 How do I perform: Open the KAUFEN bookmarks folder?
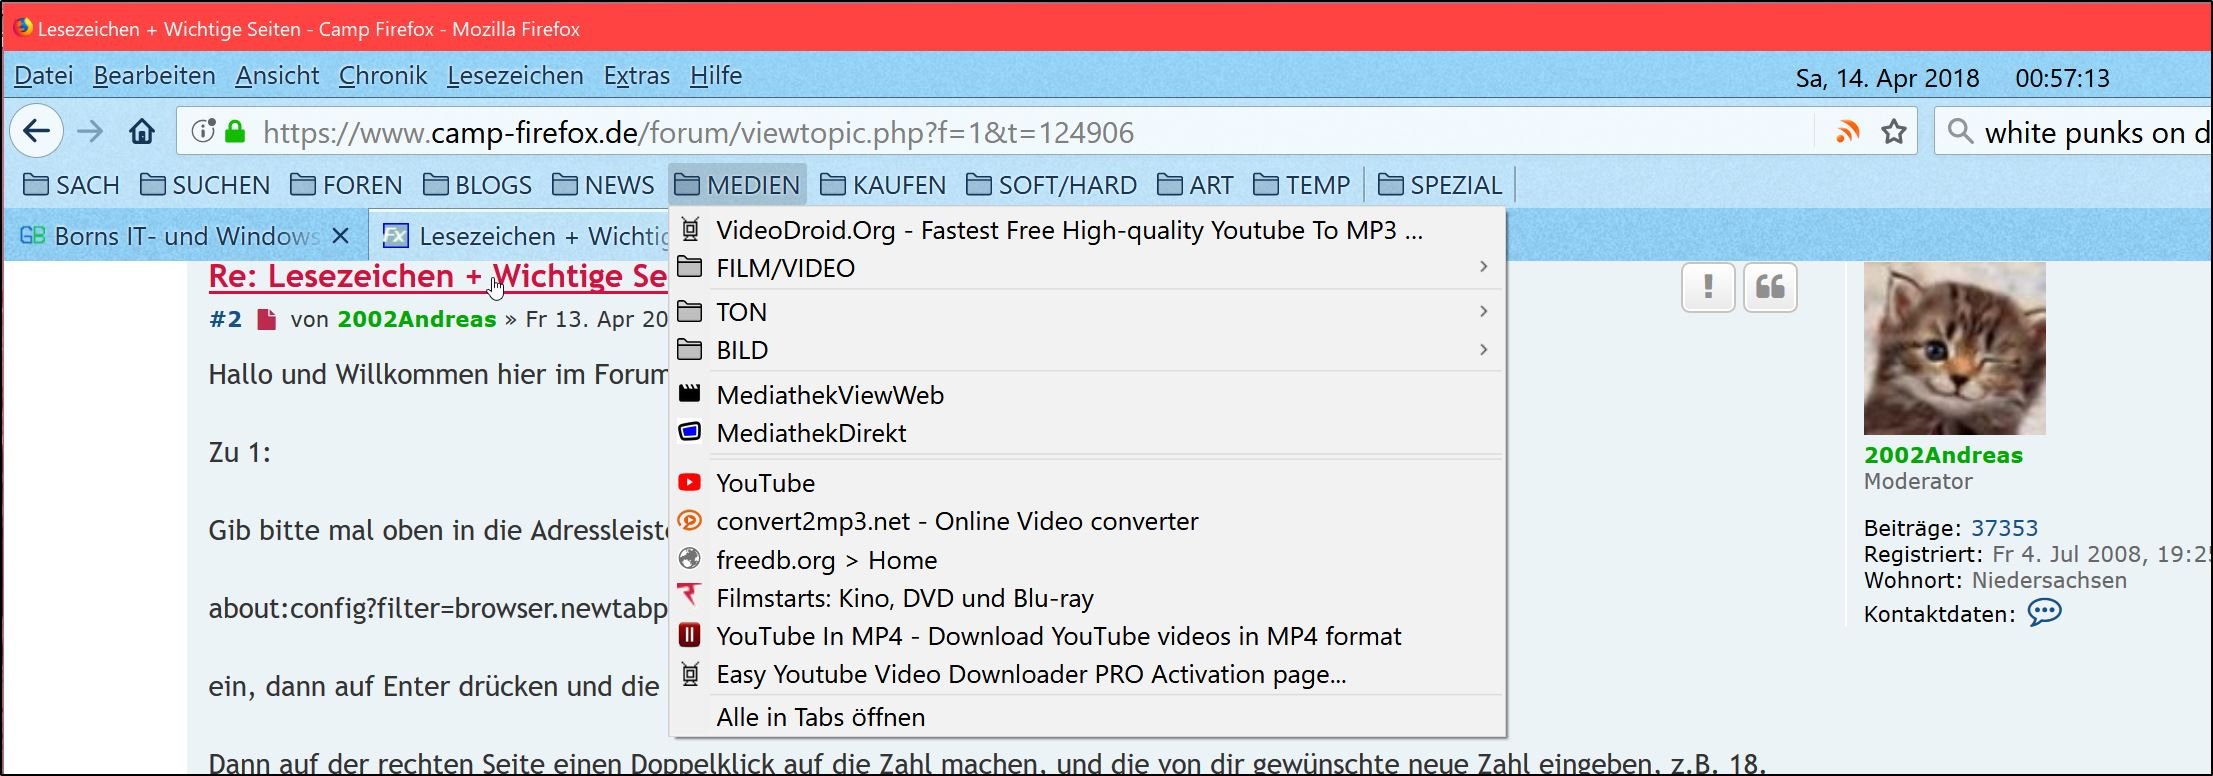pos(882,185)
